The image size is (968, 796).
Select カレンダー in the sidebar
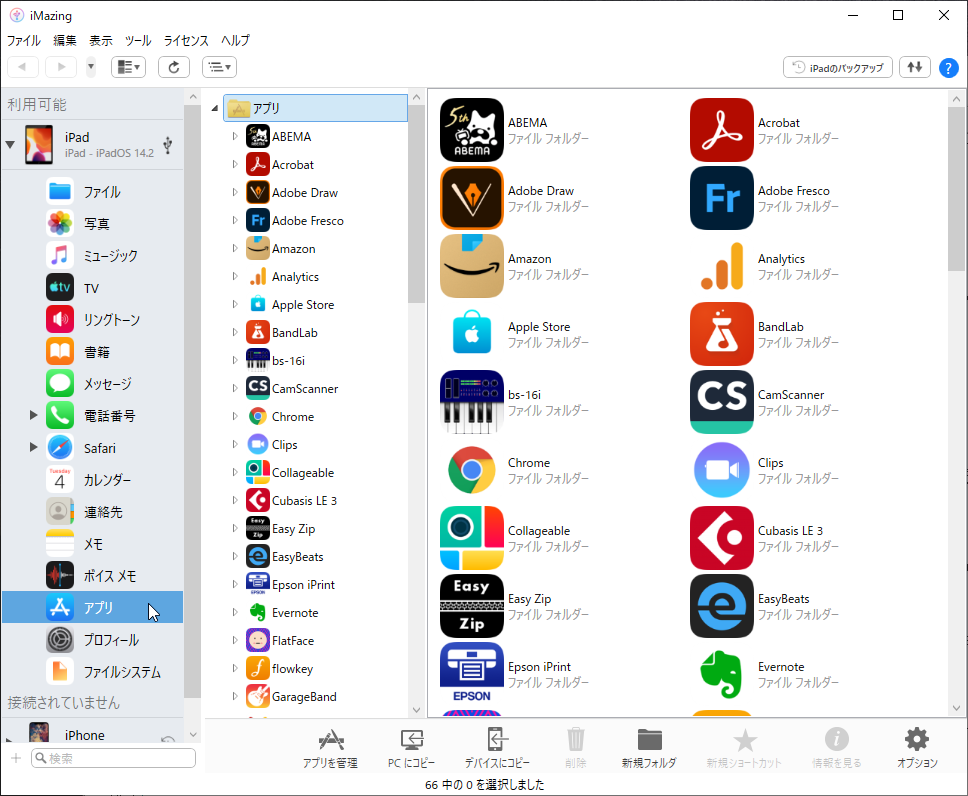tap(93, 480)
